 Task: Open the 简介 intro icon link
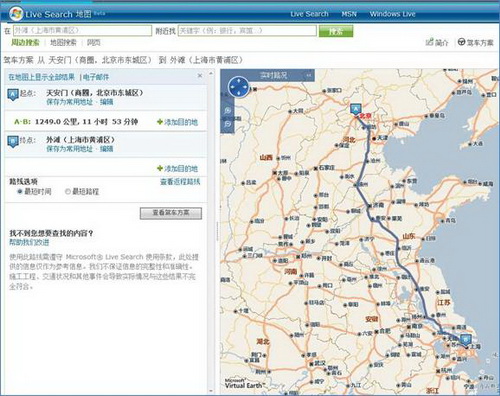coord(437,42)
